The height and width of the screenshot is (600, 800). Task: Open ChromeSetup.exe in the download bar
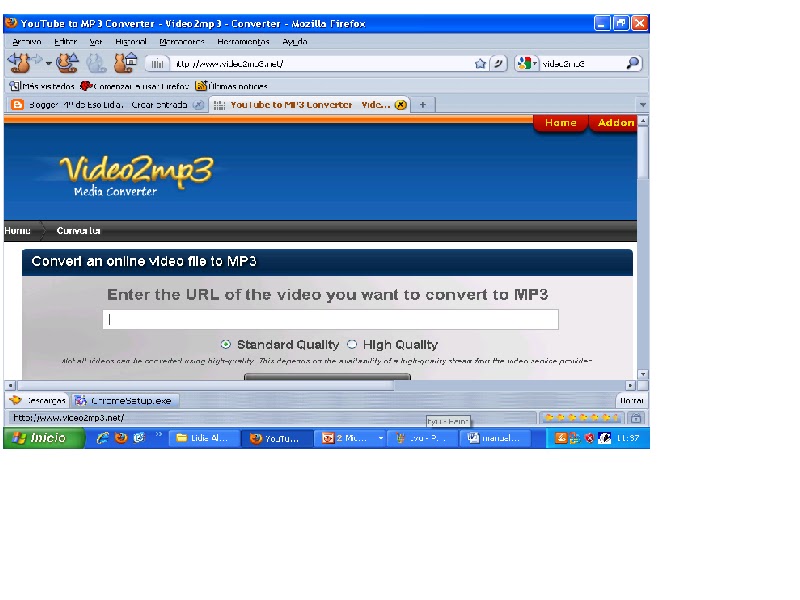[x=124, y=401]
